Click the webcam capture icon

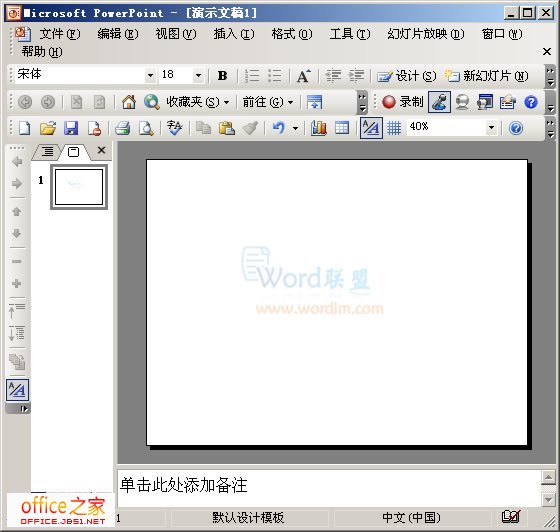point(462,102)
